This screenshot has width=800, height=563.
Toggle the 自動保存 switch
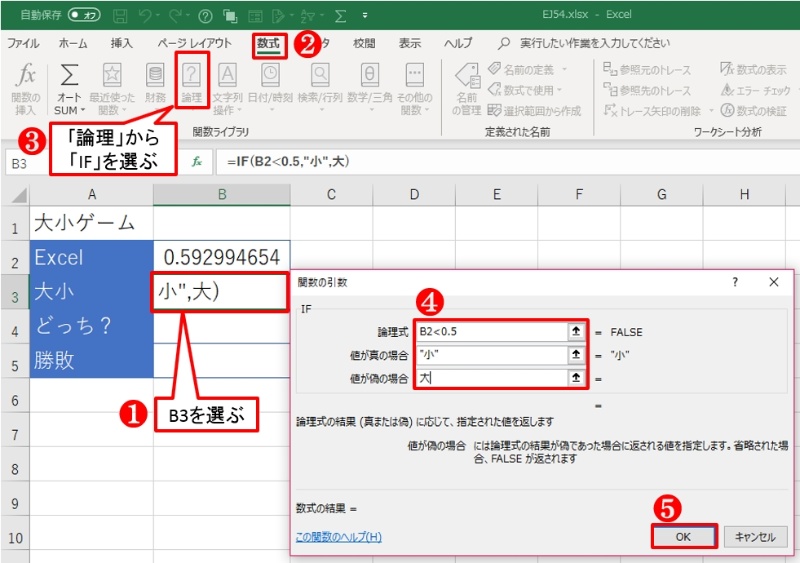[84, 17]
